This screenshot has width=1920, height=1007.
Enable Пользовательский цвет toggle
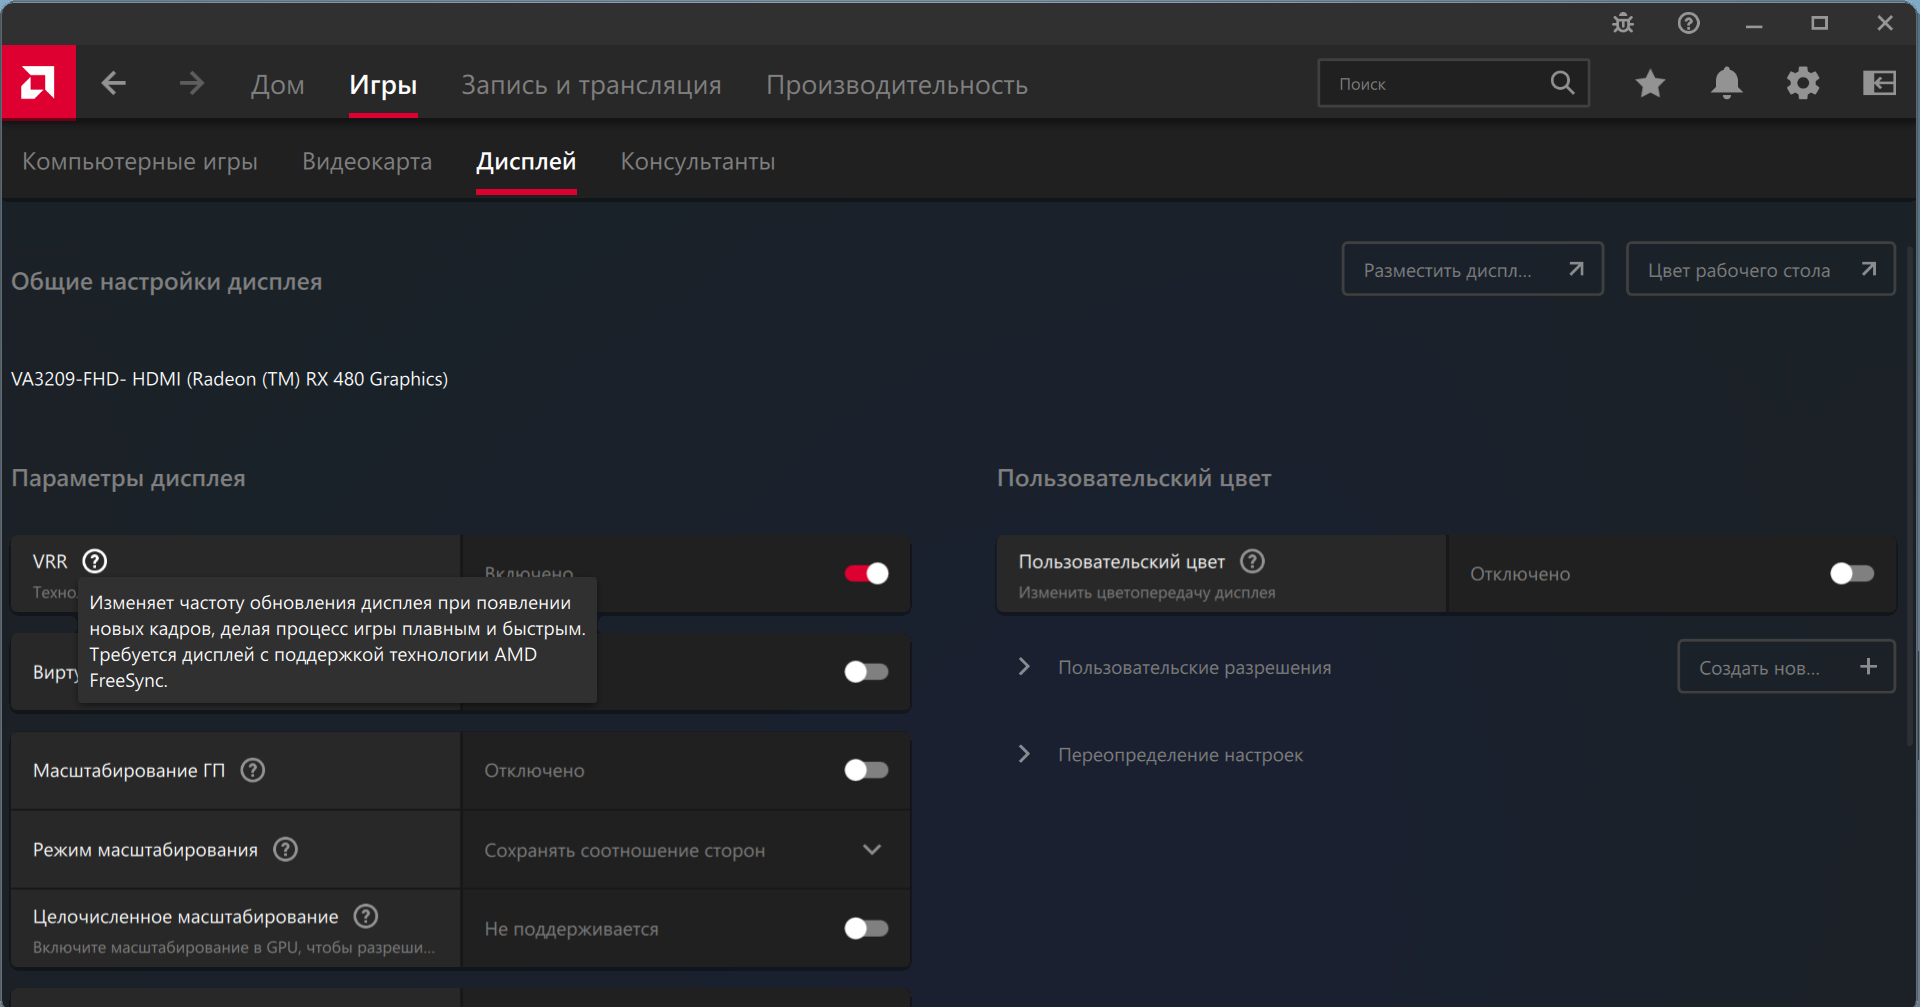(1852, 573)
